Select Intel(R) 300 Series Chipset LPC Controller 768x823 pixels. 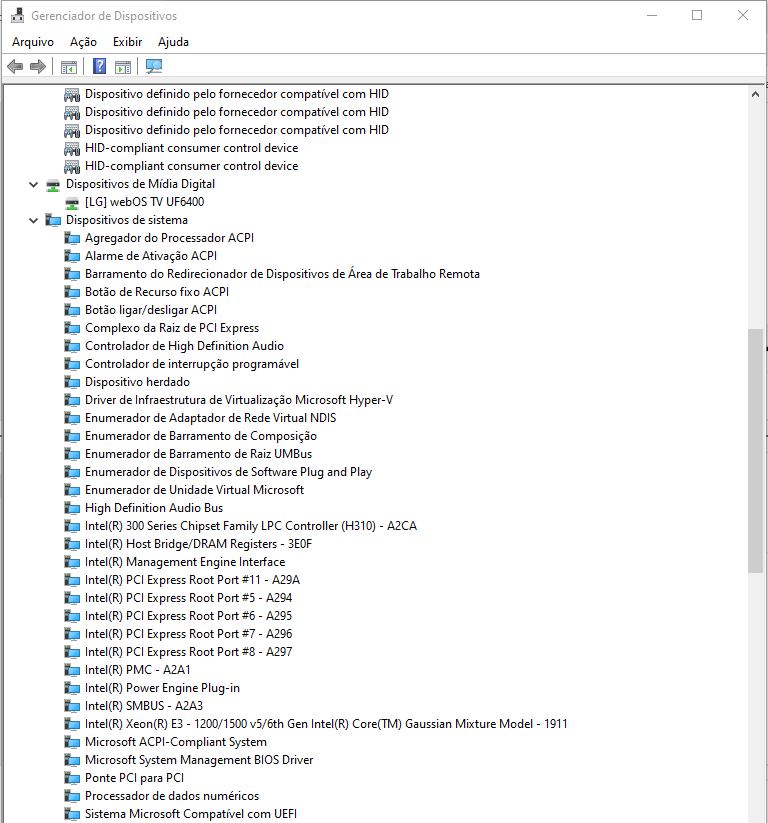pyautogui.click(x=251, y=526)
